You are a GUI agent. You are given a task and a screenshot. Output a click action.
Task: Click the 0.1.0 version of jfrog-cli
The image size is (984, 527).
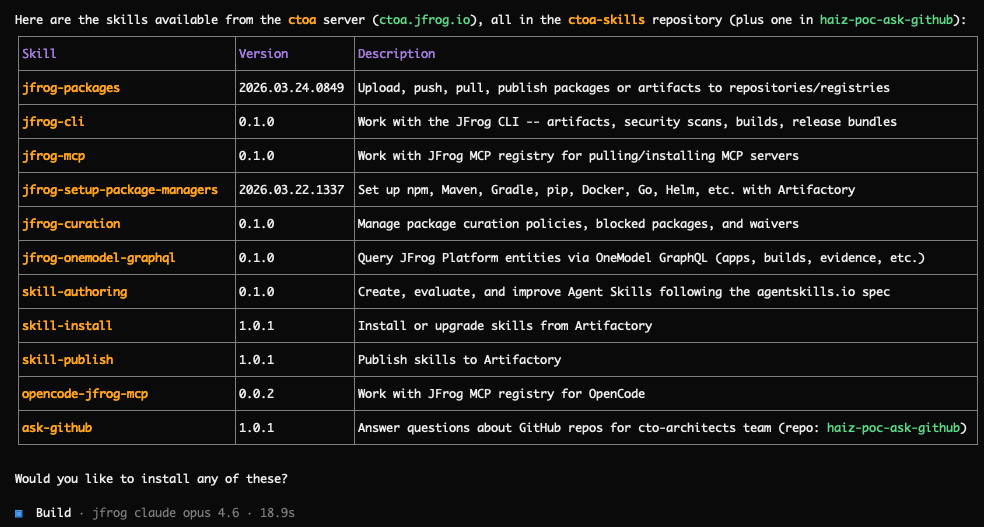click(x=257, y=122)
